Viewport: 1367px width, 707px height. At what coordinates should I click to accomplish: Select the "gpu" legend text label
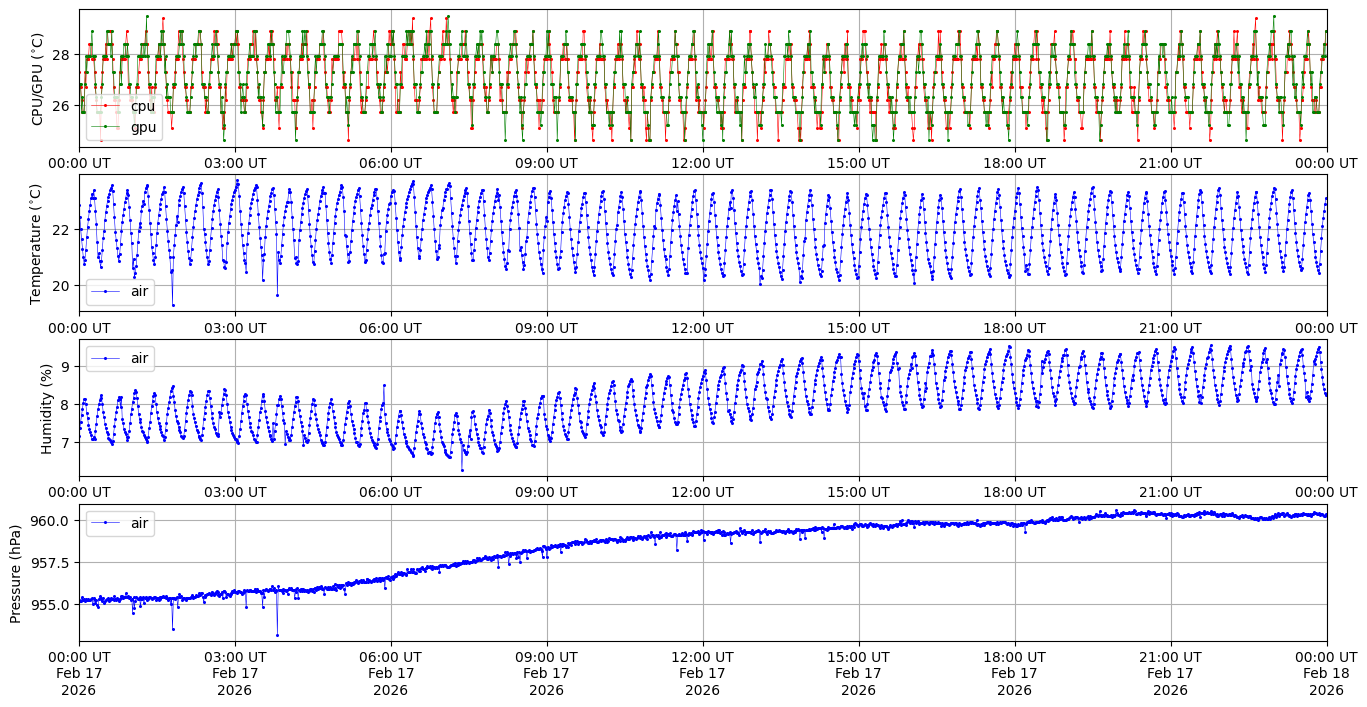pos(143,127)
